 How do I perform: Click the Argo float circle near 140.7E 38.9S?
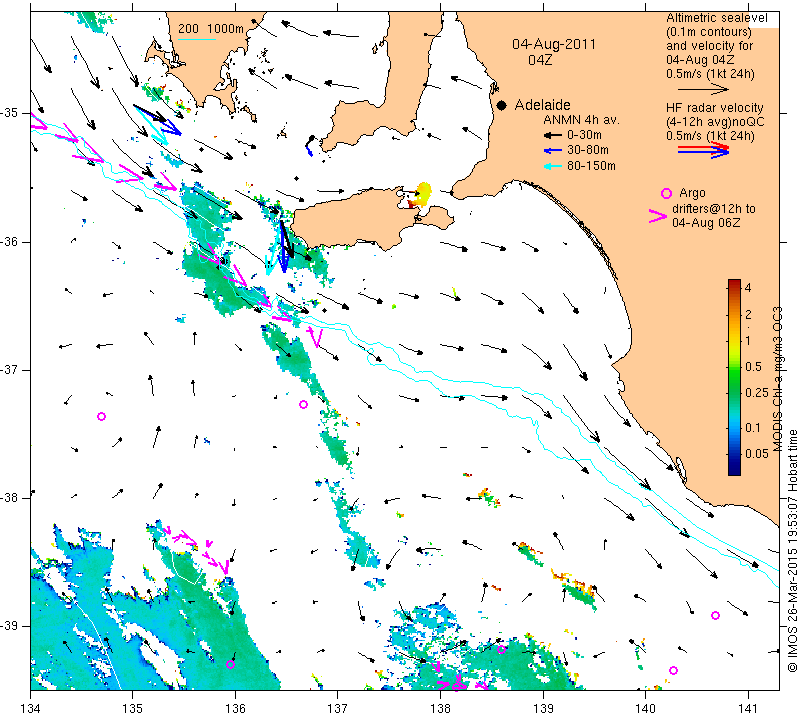click(715, 615)
